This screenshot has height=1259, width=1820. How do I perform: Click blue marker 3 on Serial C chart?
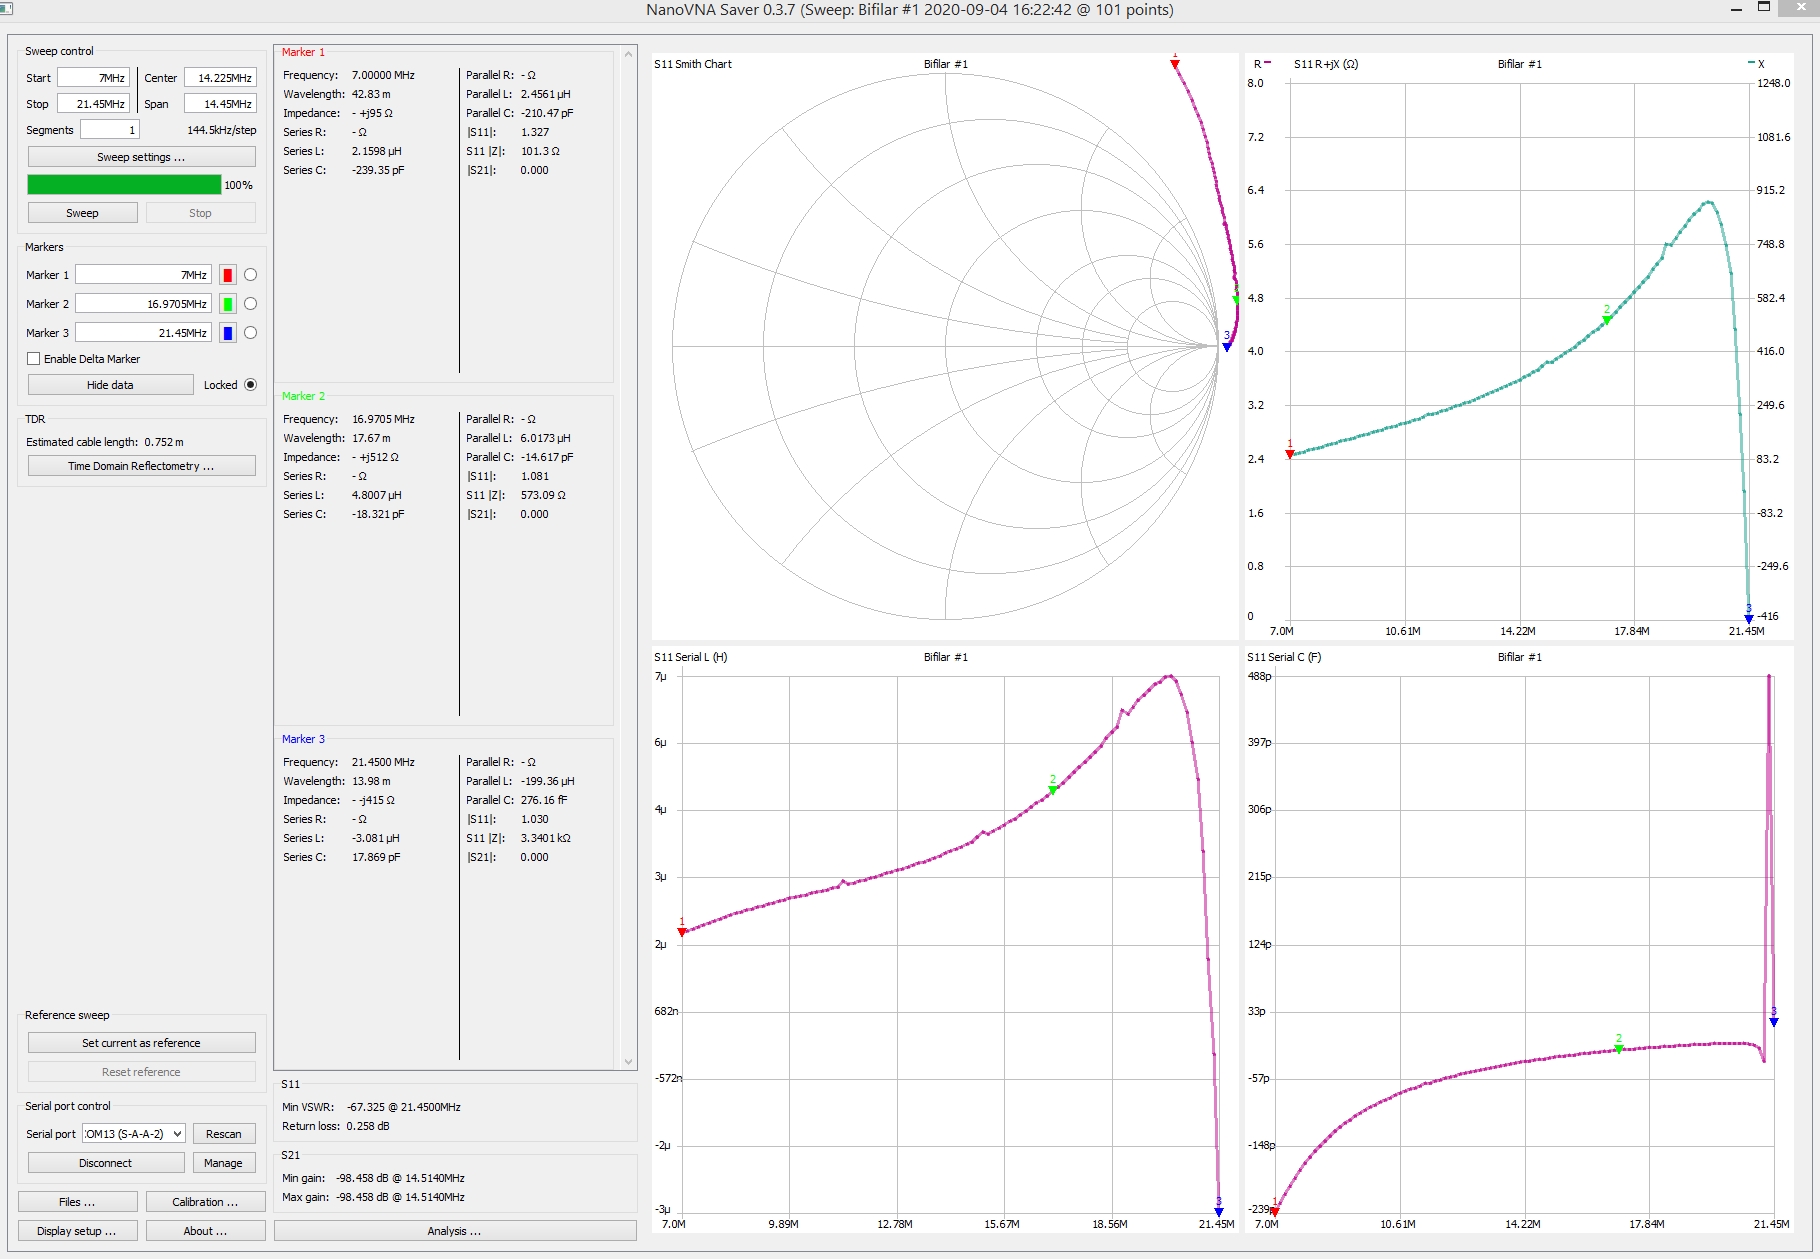click(1774, 1022)
